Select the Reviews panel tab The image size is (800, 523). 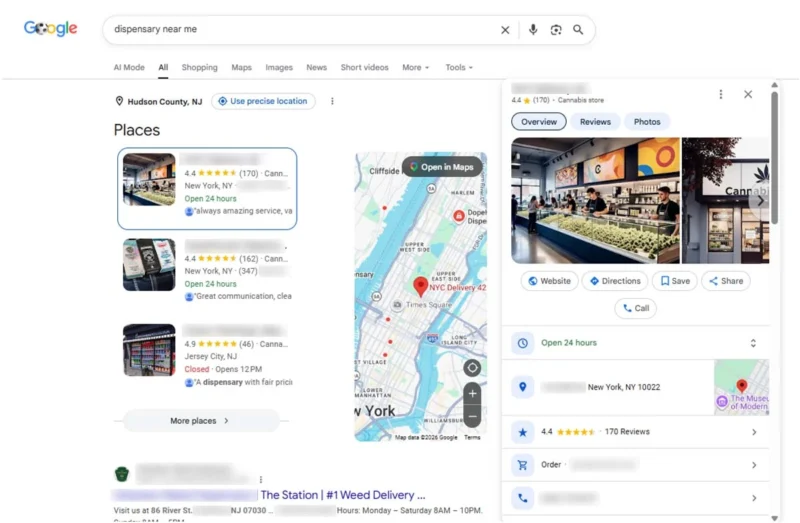click(595, 122)
